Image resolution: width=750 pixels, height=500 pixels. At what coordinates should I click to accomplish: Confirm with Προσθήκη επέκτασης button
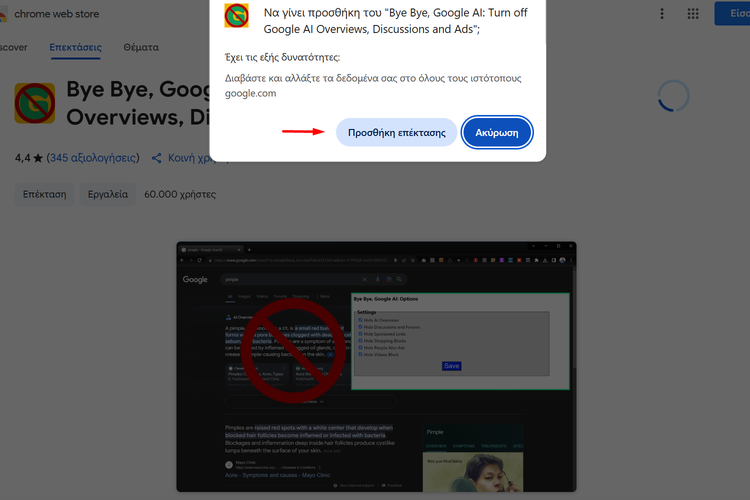click(x=396, y=132)
